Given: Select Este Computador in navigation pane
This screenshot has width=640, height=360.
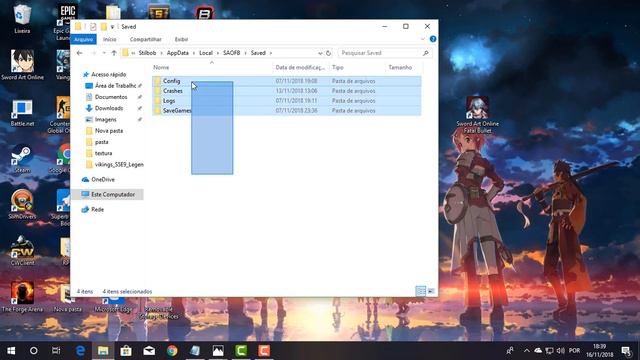Looking at the screenshot, I should click(113, 194).
